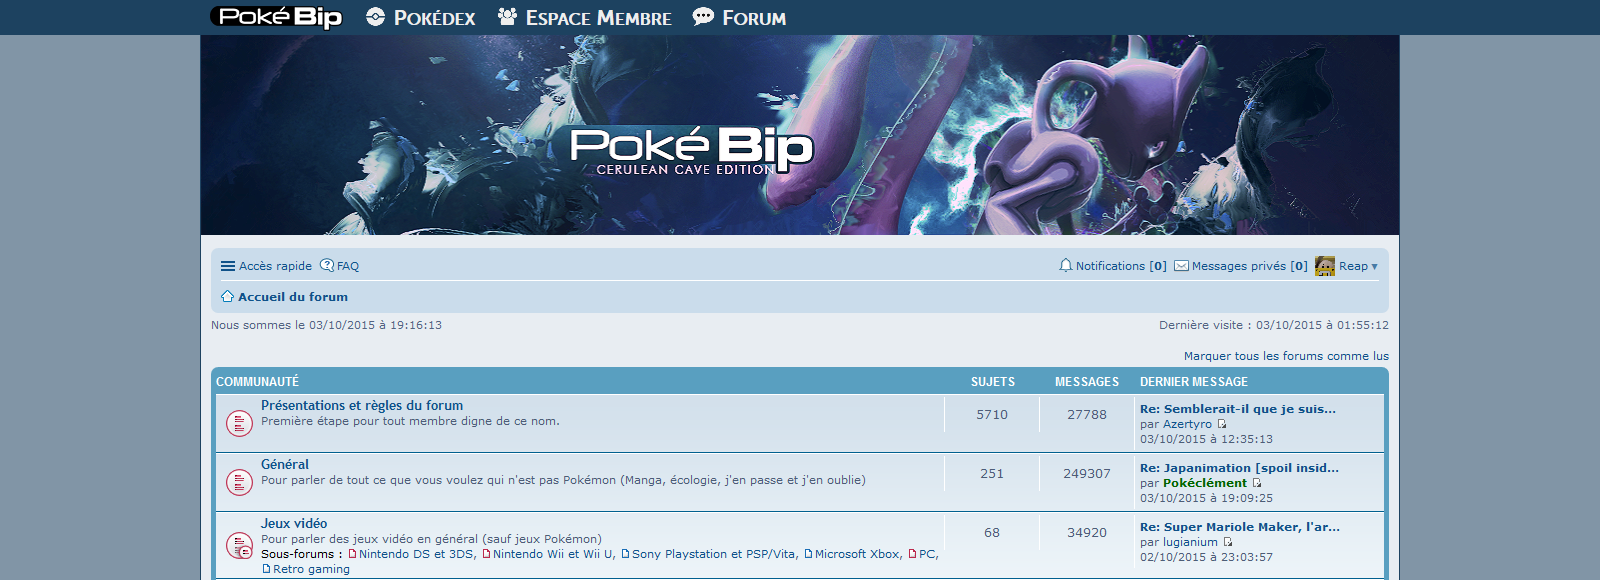Click the Général forum status icon
Image resolution: width=1600 pixels, height=580 pixels.
[x=239, y=482]
